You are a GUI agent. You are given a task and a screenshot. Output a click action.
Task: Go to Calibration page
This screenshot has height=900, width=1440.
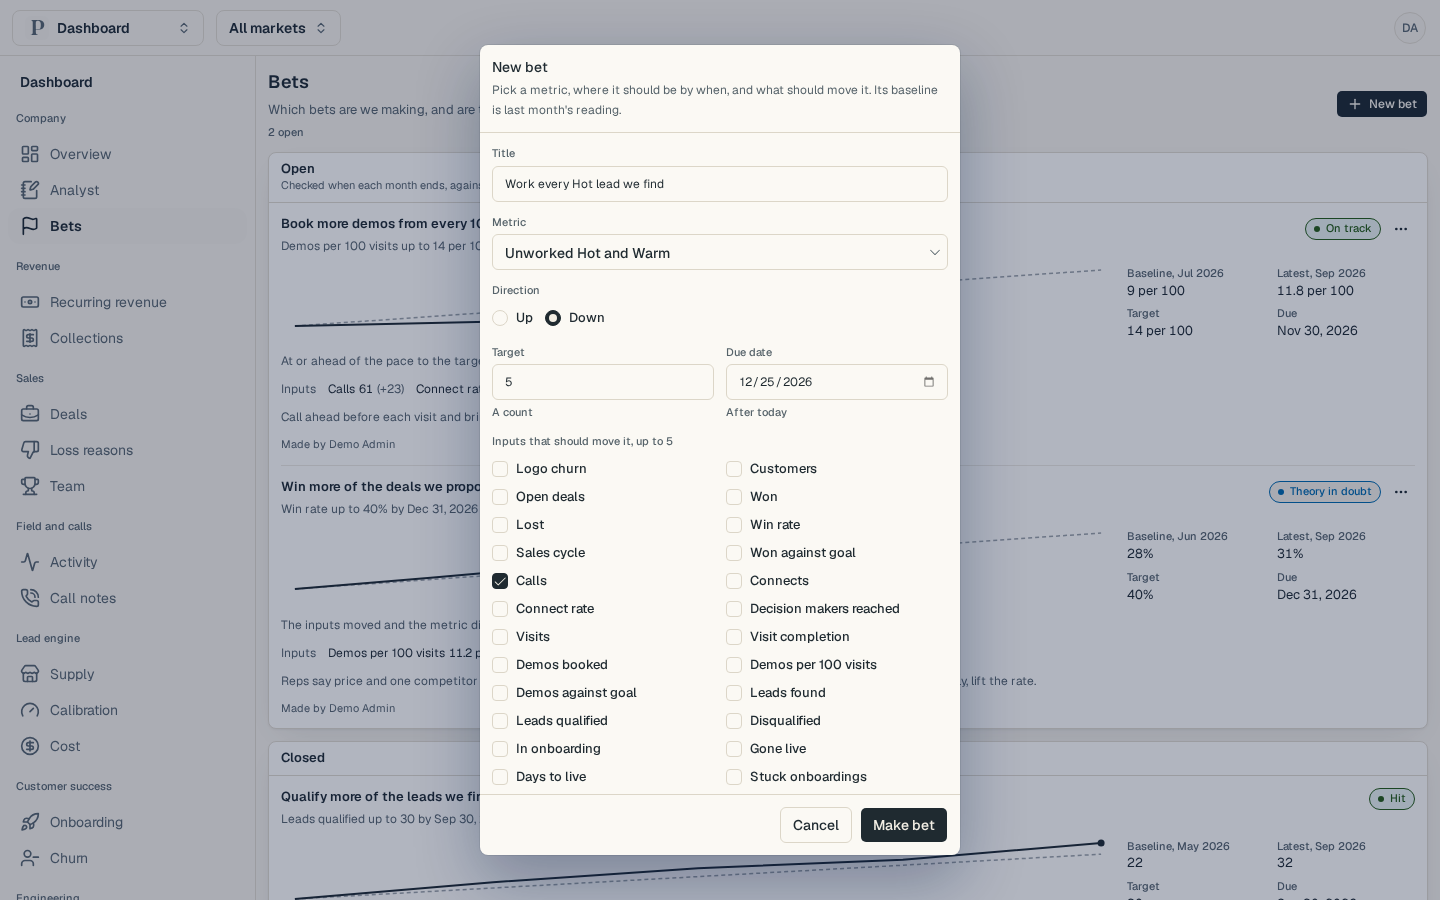127,710
